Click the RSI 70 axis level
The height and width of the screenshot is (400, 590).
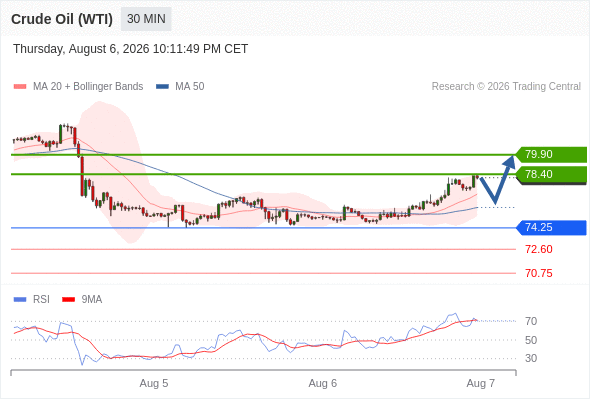(531, 321)
